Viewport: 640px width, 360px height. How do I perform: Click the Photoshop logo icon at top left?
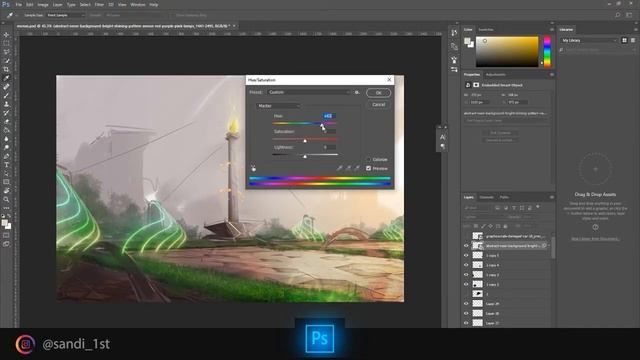tap(6, 4)
